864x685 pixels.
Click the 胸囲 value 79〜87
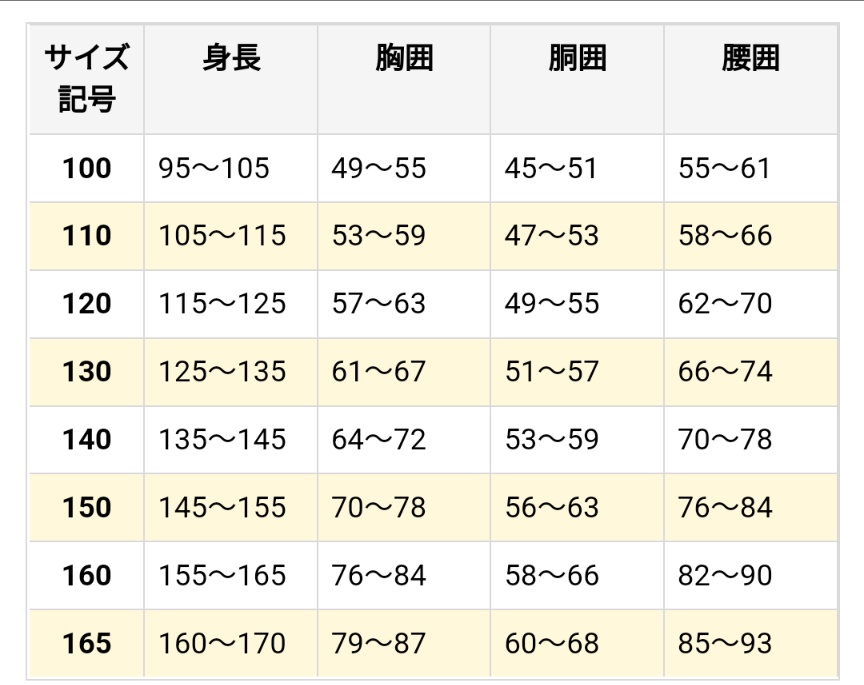[379, 643]
